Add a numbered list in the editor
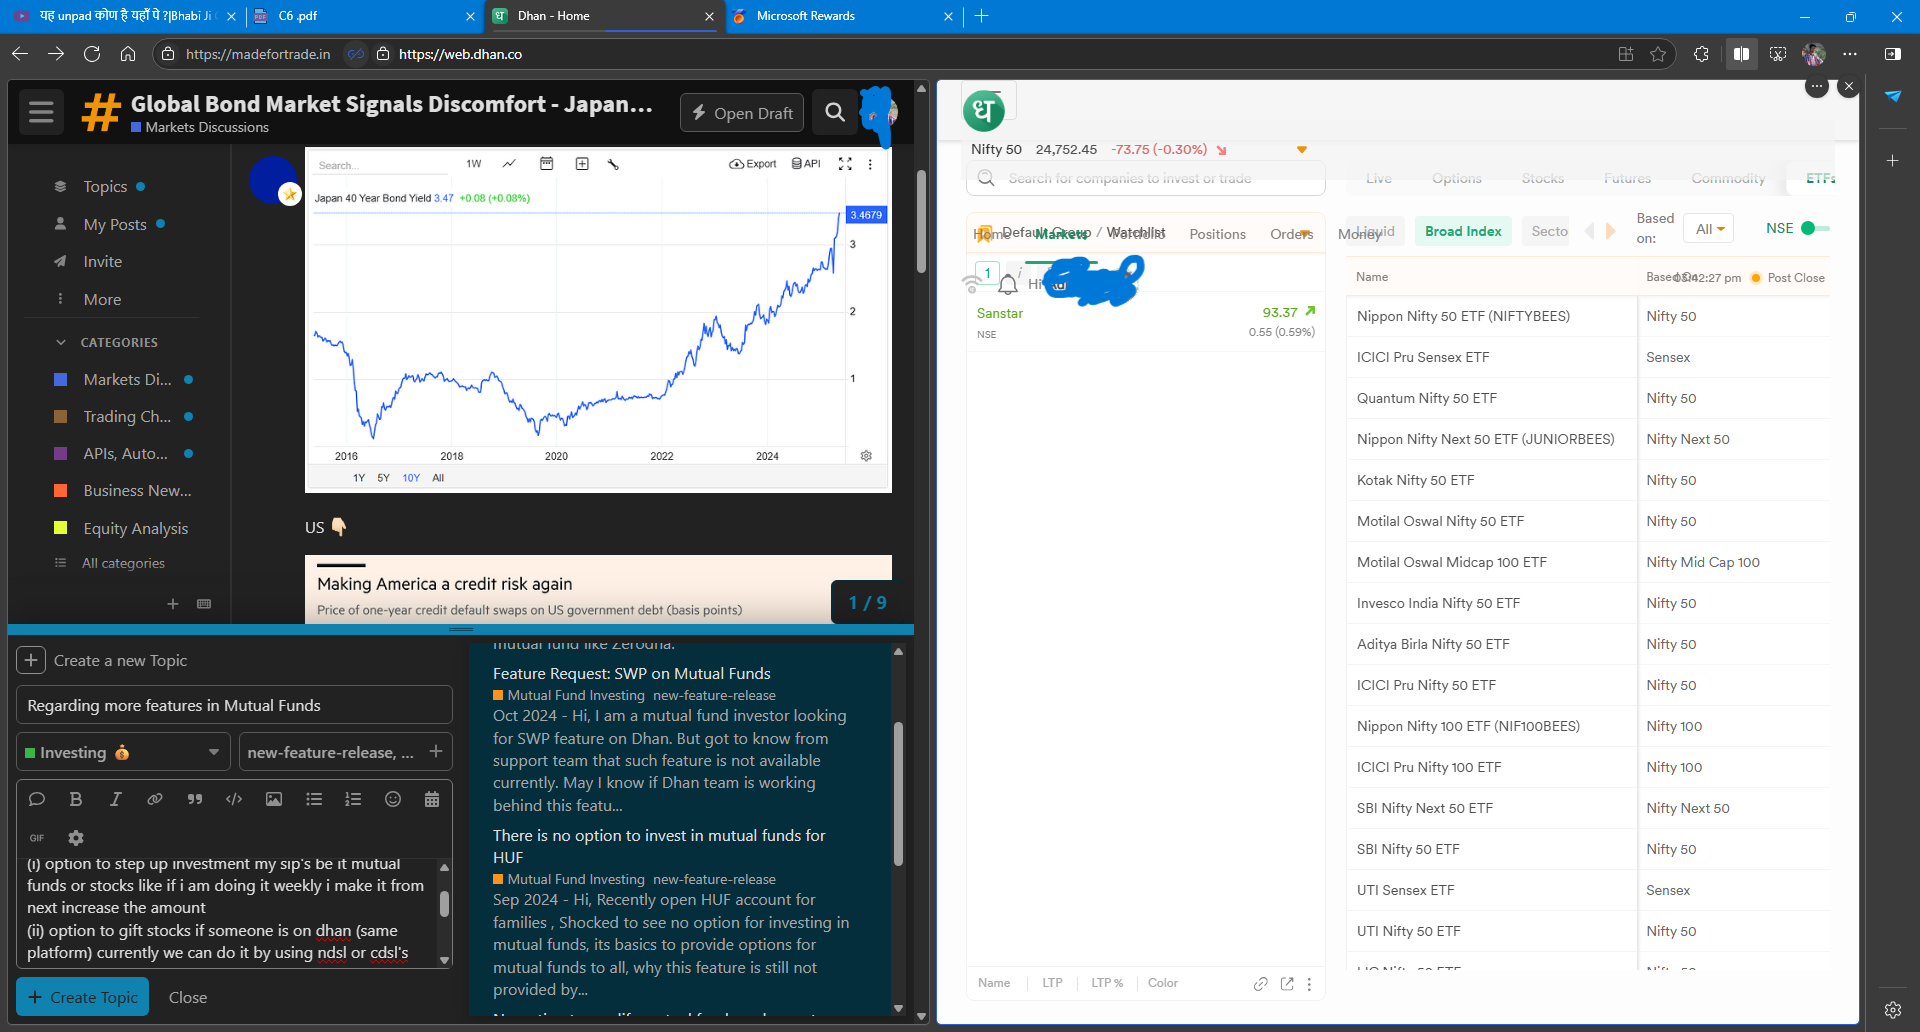1920x1032 pixels. point(353,799)
